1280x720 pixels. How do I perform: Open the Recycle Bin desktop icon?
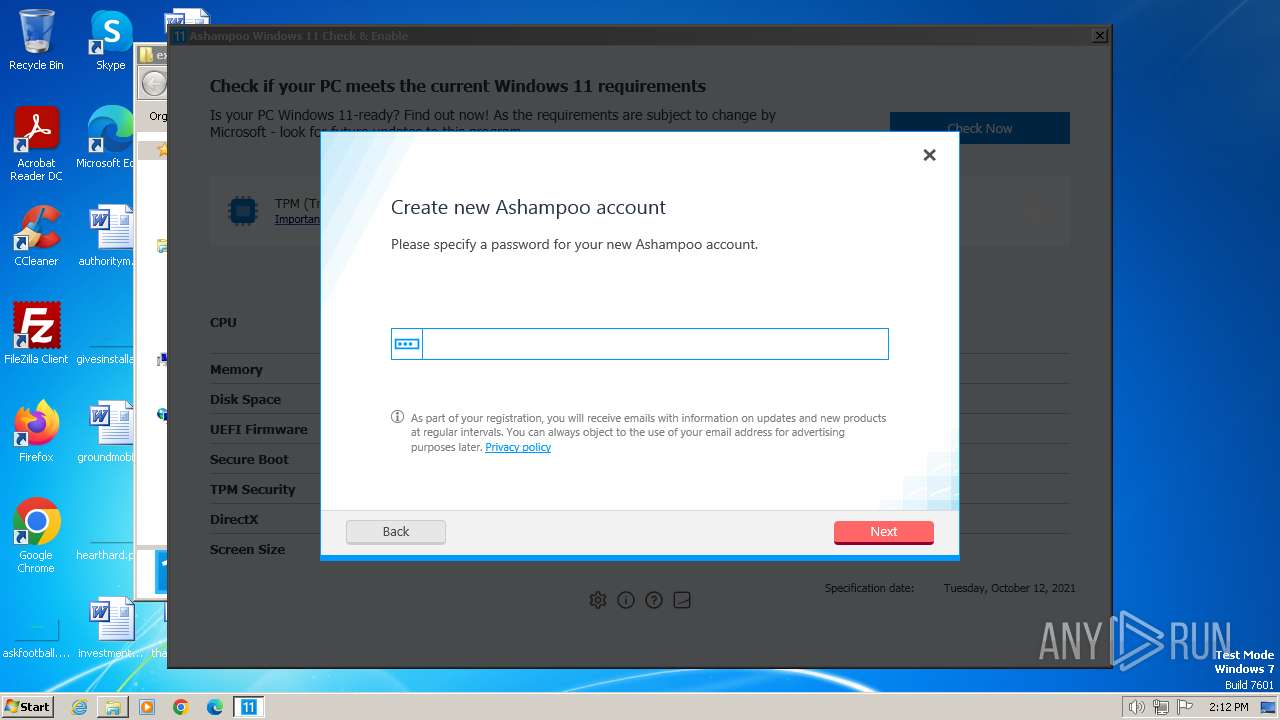tap(36, 40)
